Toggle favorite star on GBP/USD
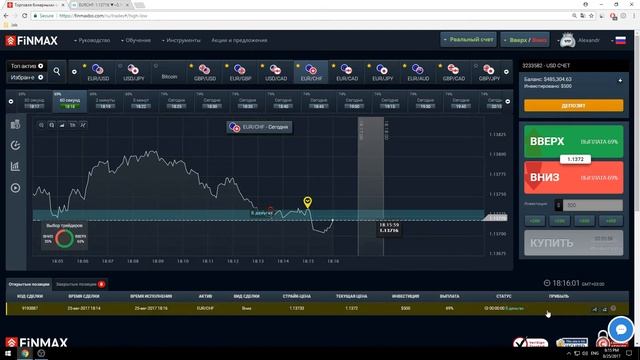This screenshot has width=640, height=360. point(191,66)
